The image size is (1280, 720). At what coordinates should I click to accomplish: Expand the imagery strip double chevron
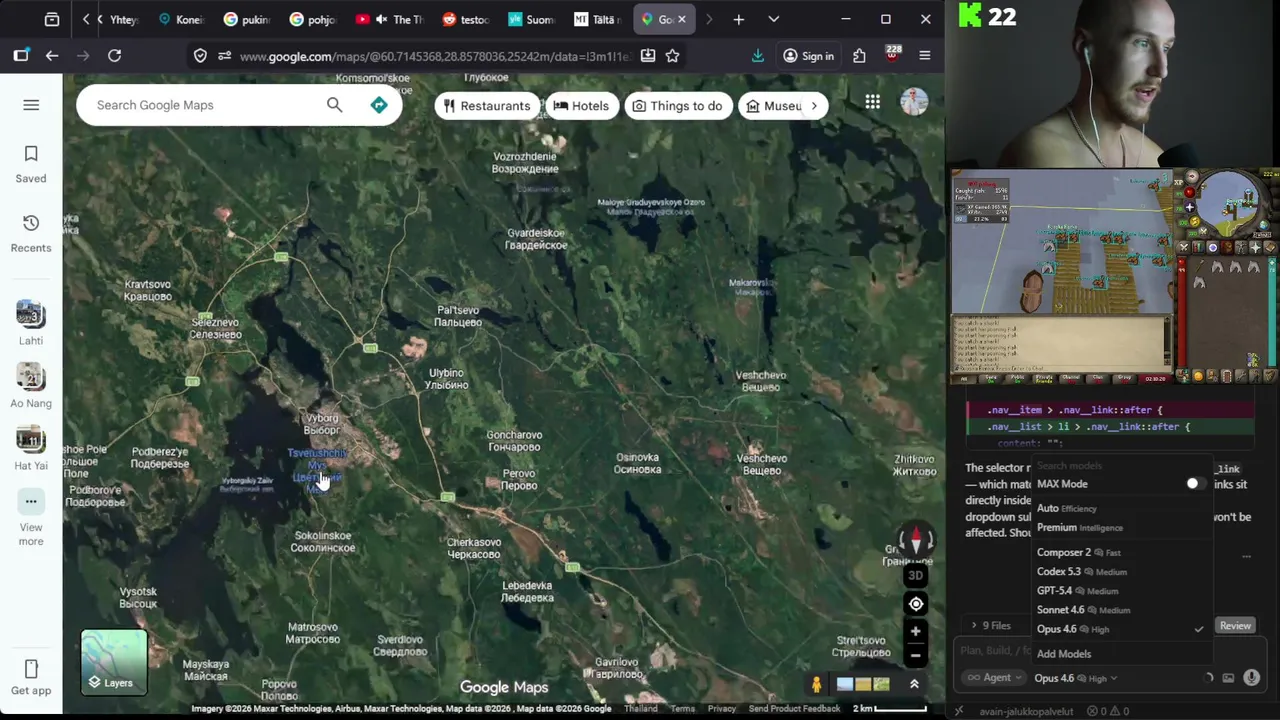pos(914,684)
